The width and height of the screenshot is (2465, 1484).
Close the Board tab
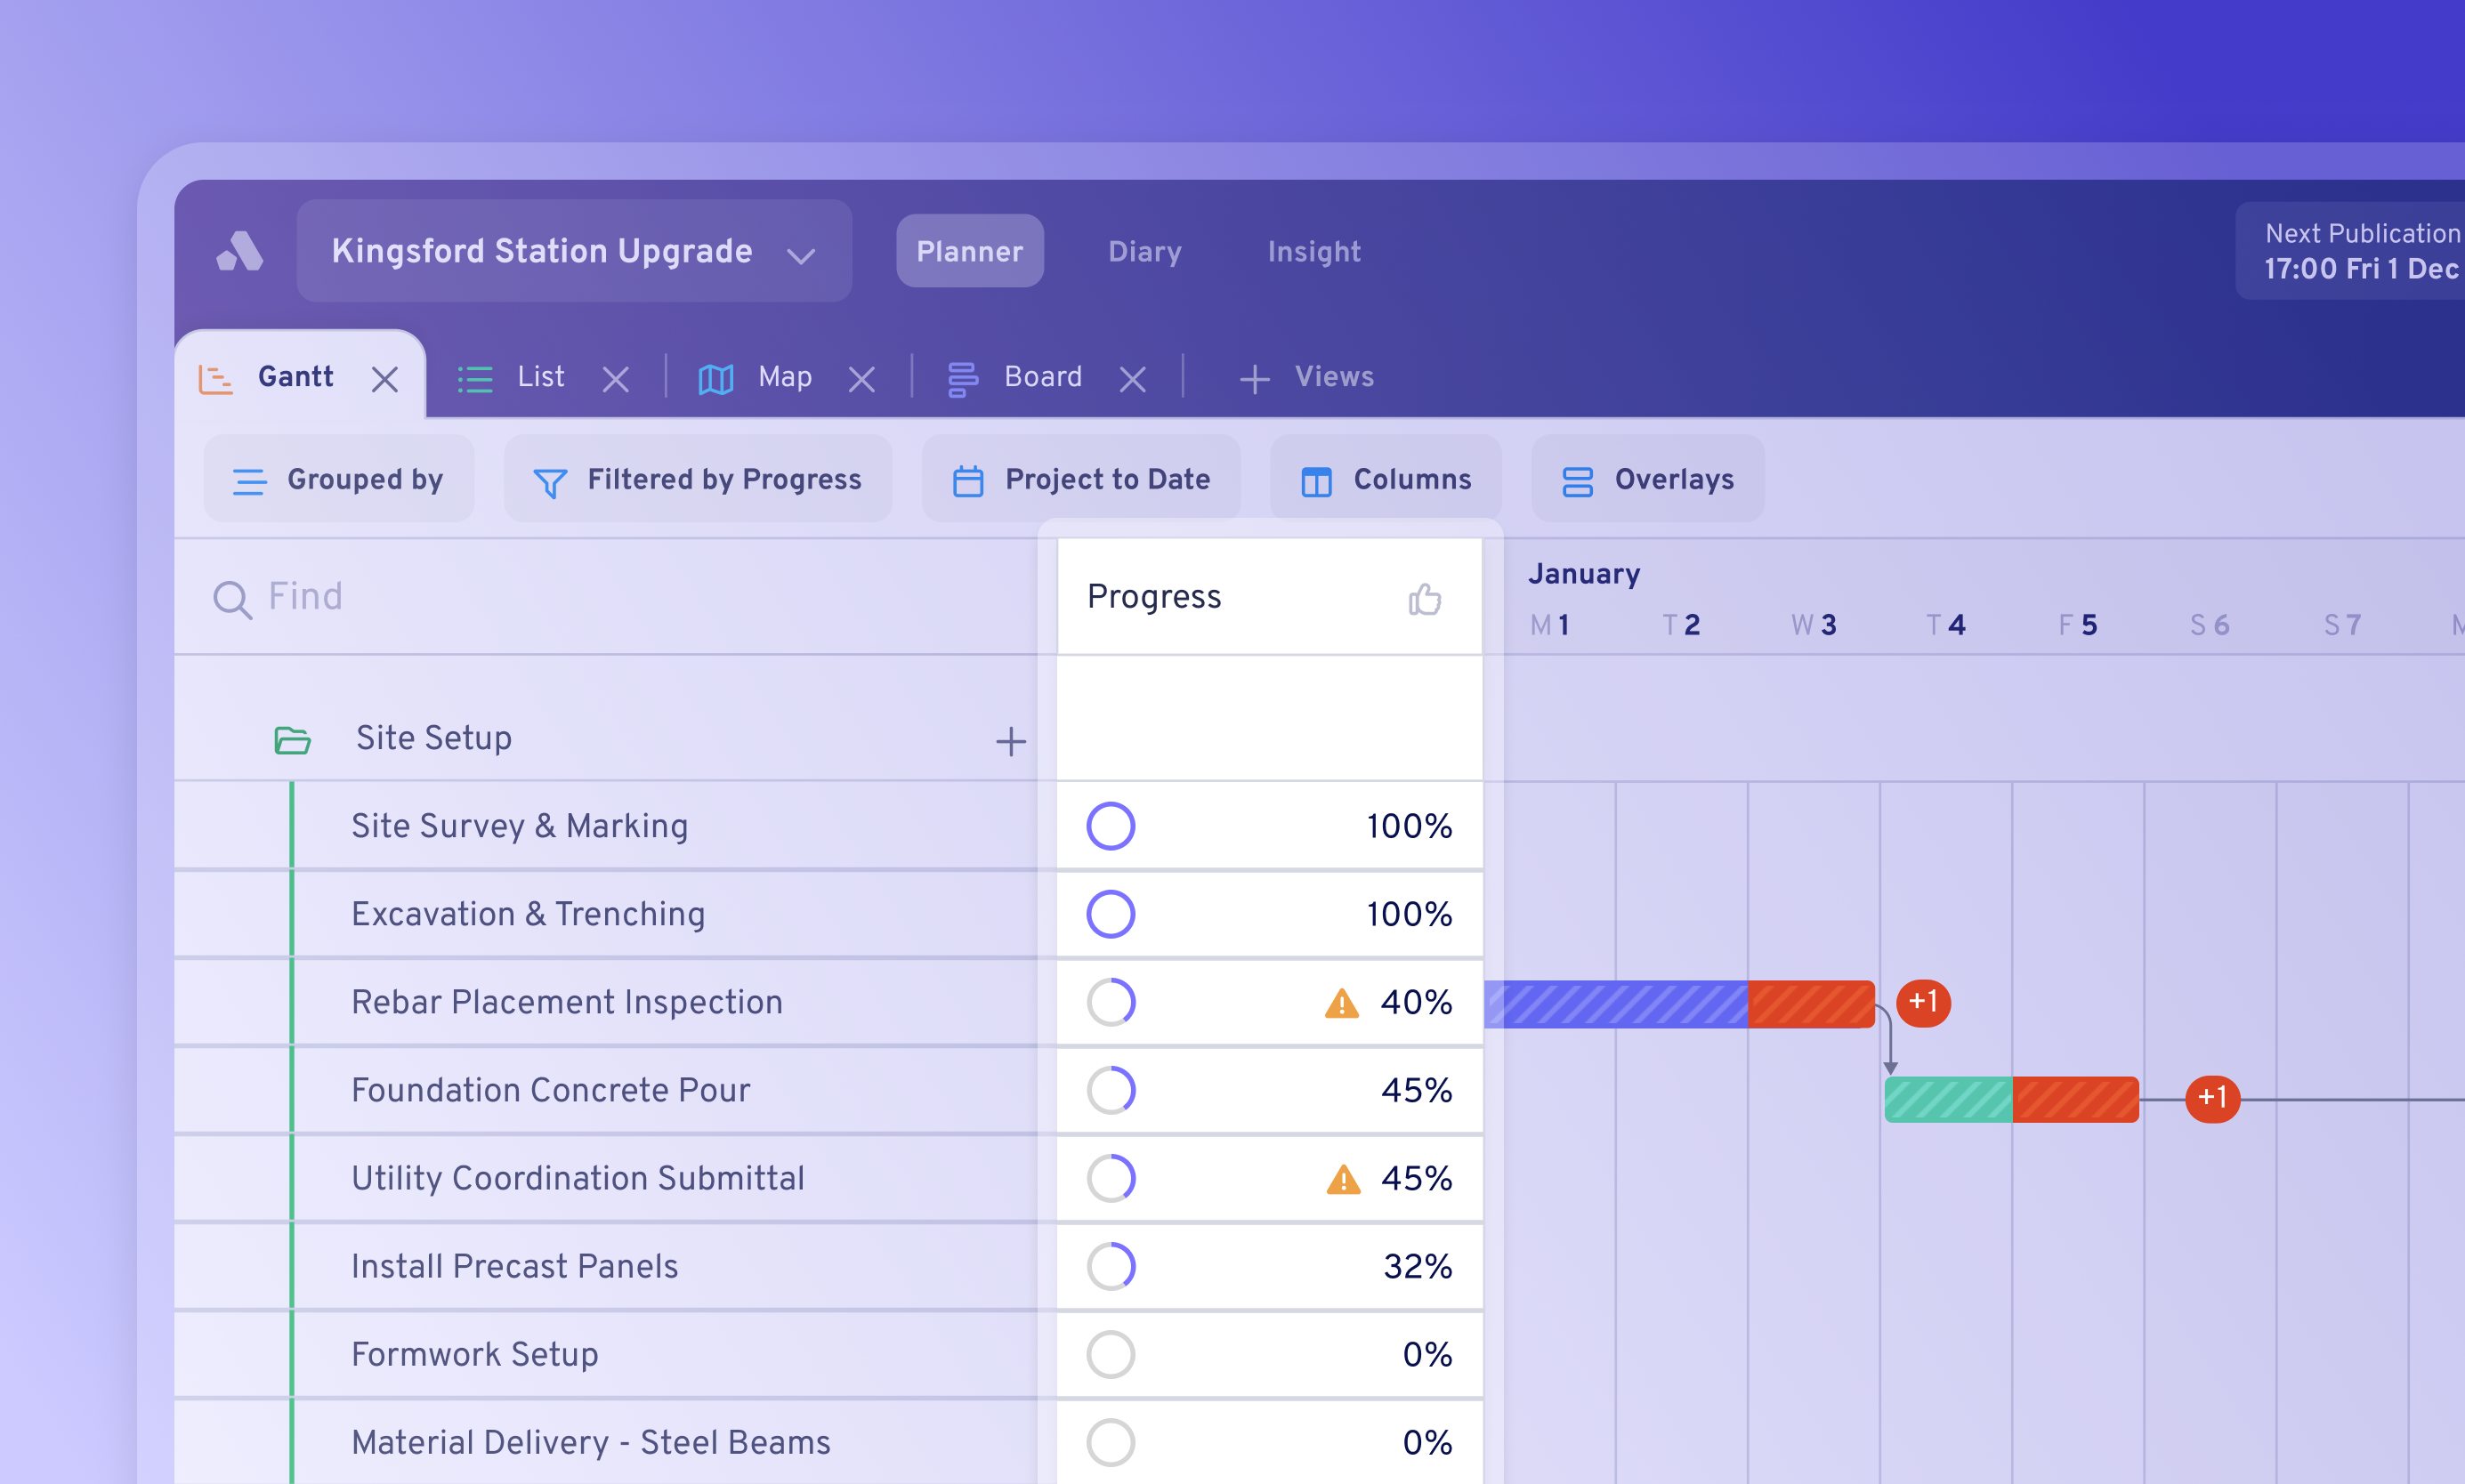pos(1133,379)
